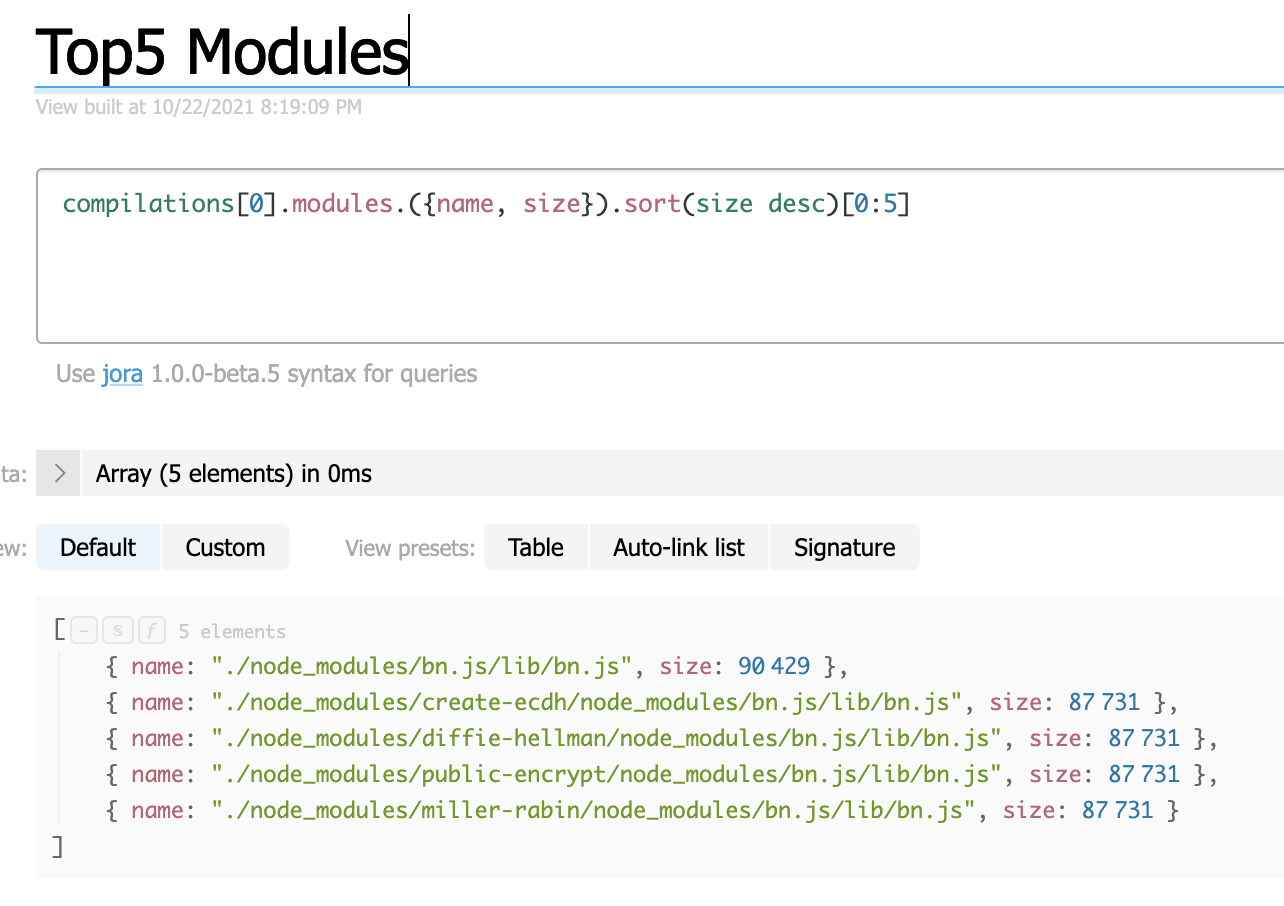Click 'sort' in the query text
The width and height of the screenshot is (1284, 906).
click(x=652, y=204)
